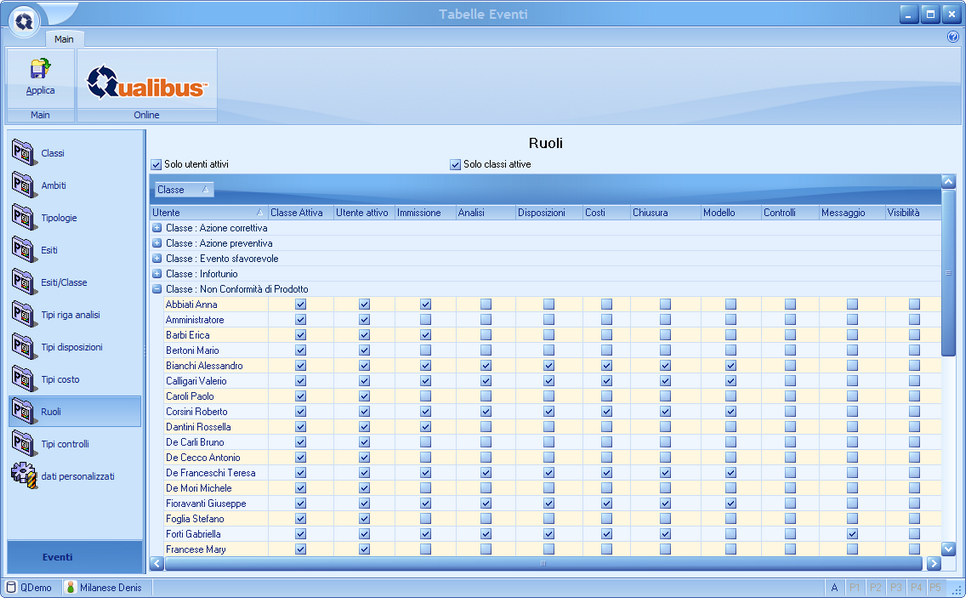
Task: Click the dati personalizzati gear icon
Action: pos(24,476)
